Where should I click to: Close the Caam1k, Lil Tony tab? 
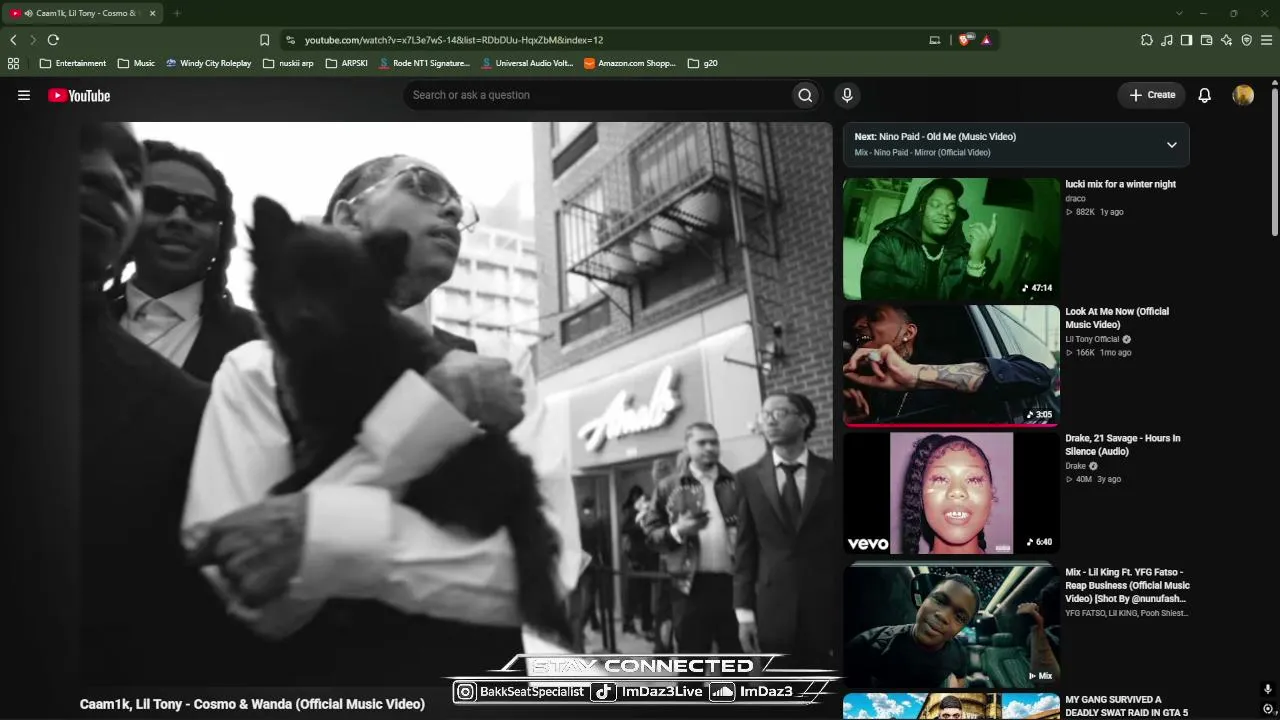coord(152,13)
